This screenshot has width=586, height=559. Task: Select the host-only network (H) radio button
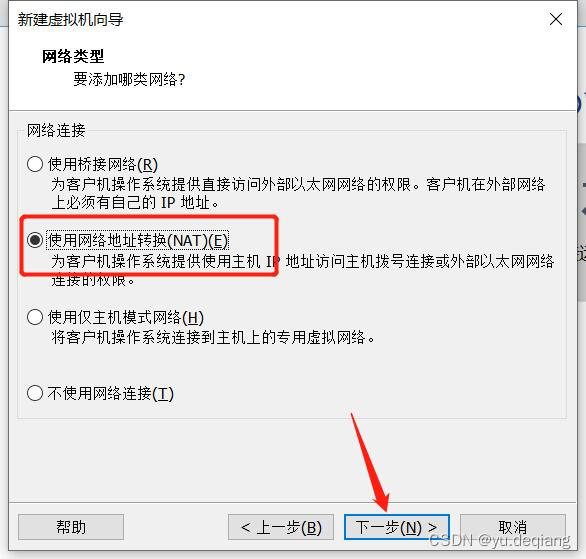[35, 317]
